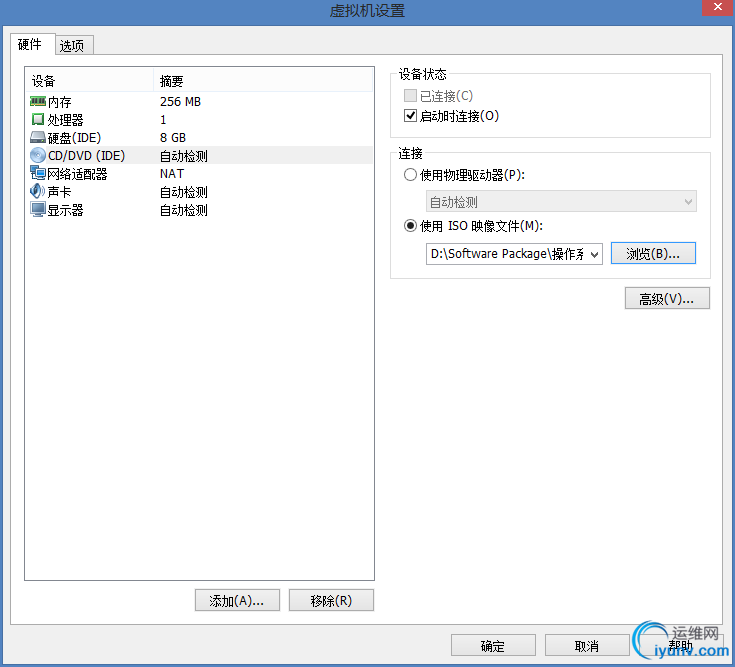Select 使用 ISO 映像文件(M) radio button

[x=410, y=226]
